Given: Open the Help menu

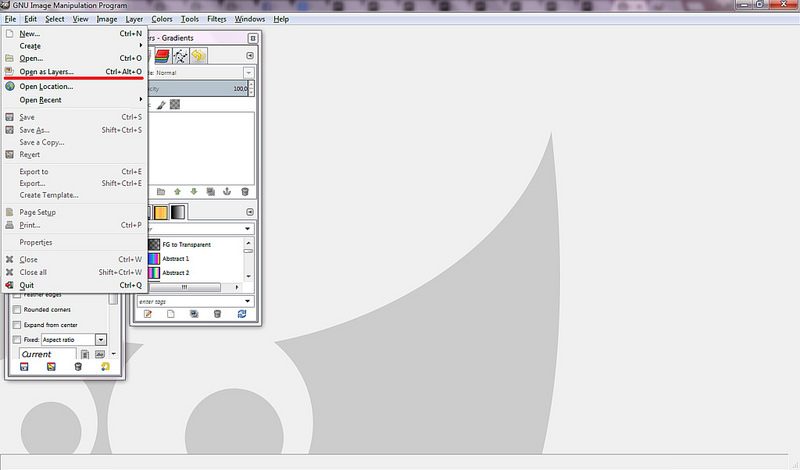Looking at the screenshot, I should coord(281,19).
